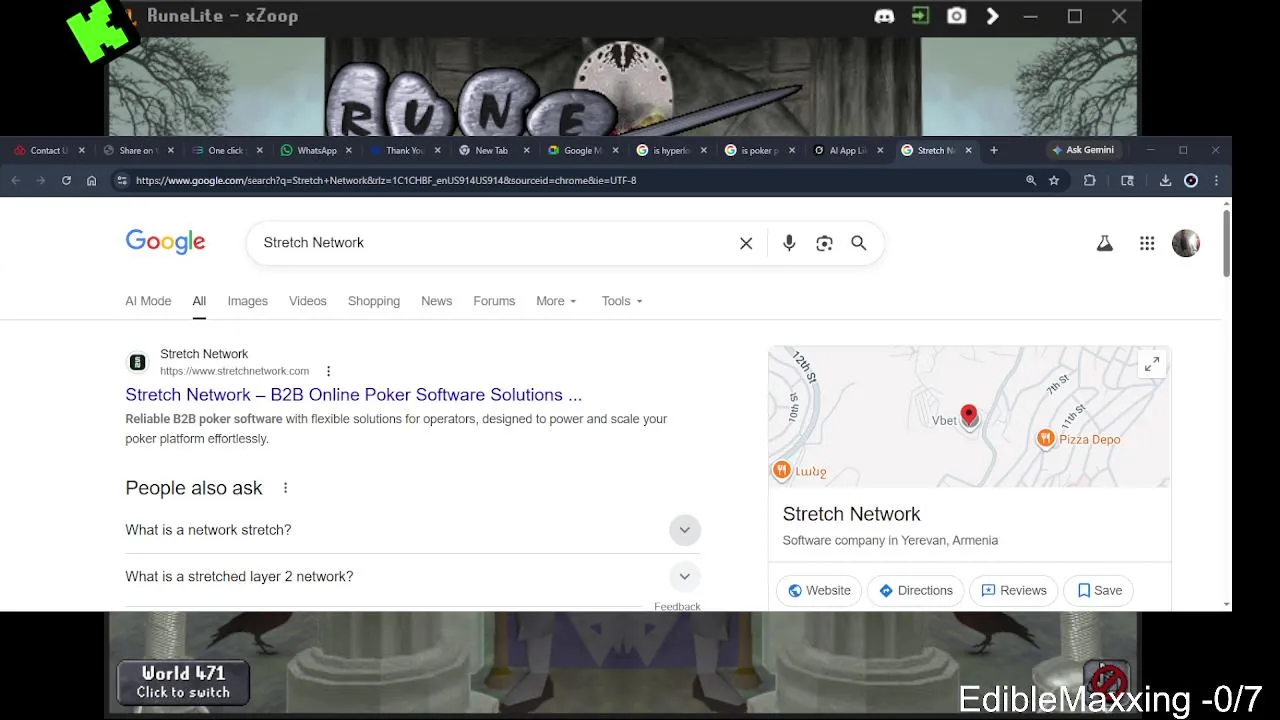
Task: Open People also ask options menu
Action: point(285,488)
